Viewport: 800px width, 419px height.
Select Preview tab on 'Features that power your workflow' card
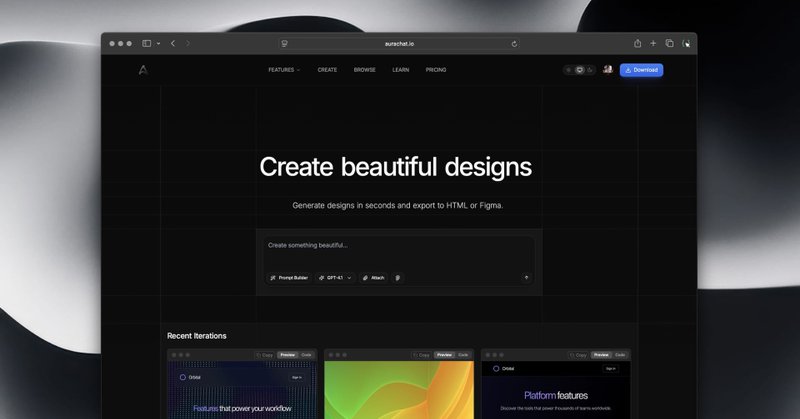(x=288, y=355)
